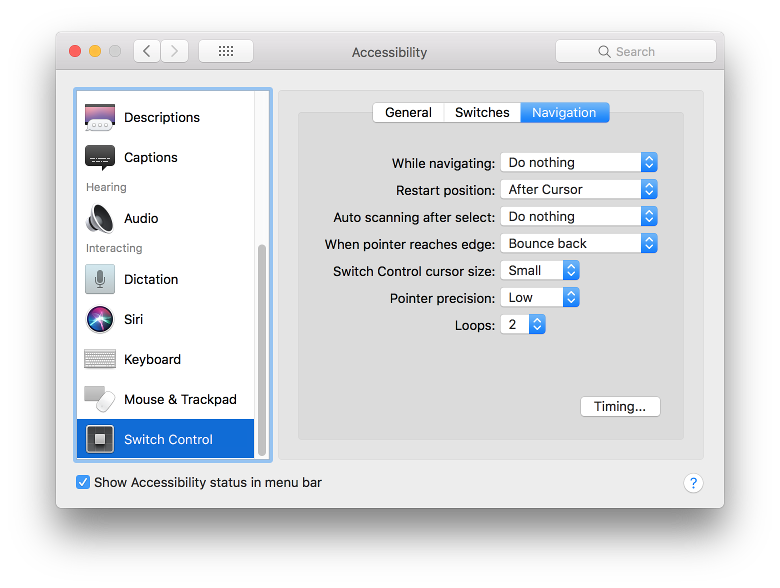Select the Mouse & Trackpad icon

[x=100, y=399]
